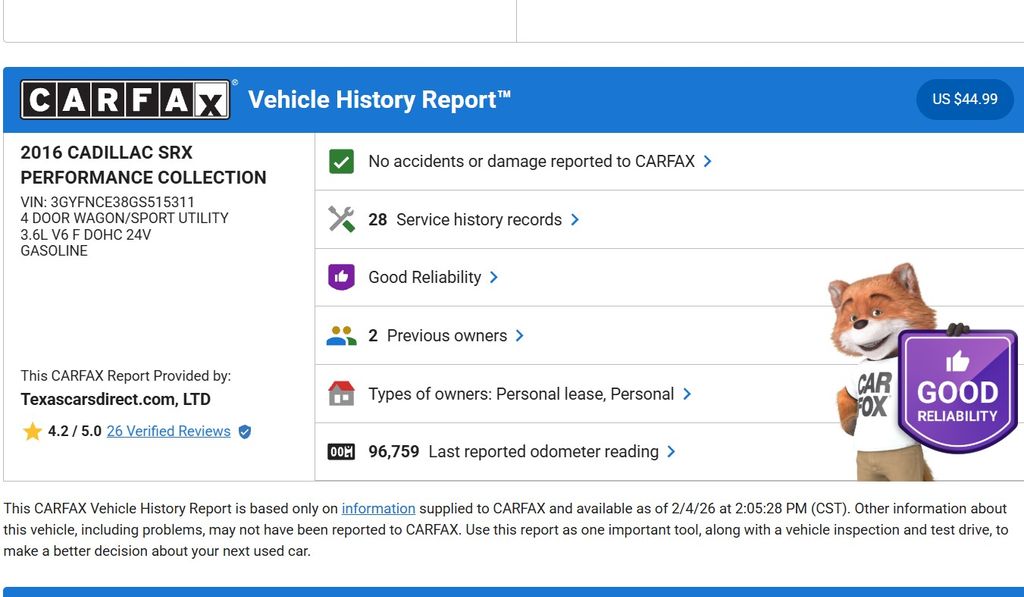Click the Car Fox Good Reliability mascot
This screenshot has height=597, width=1024.
coord(920,375)
